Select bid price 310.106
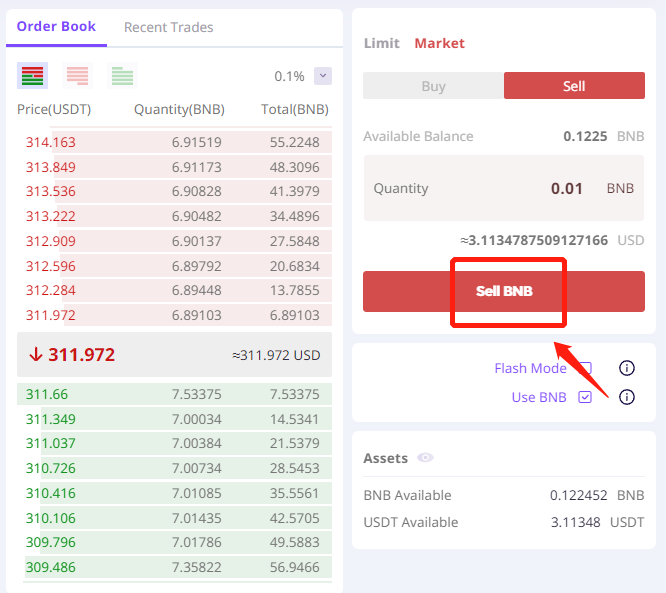This screenshot has height=593, width=666. [51, 518]
